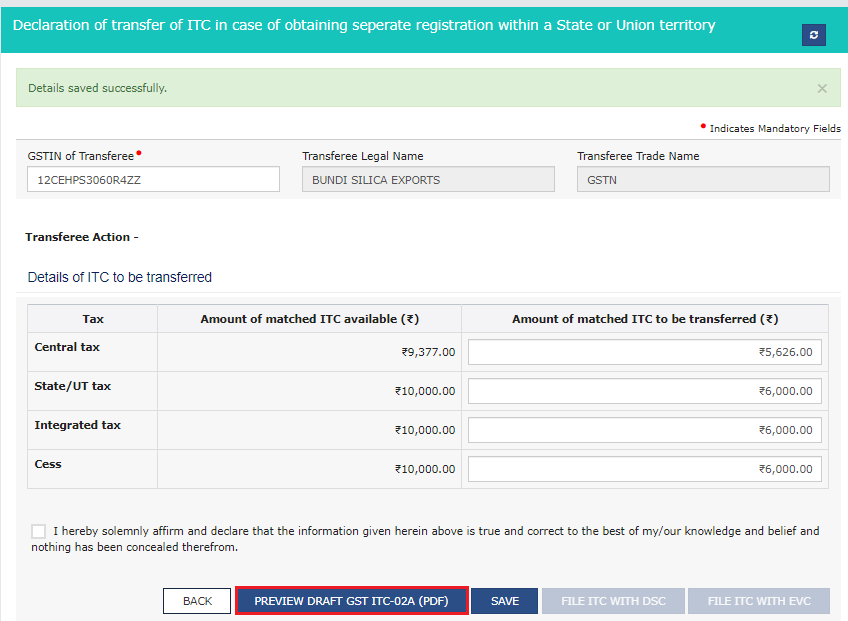Edit the Cess transfer amount field
This screenshot has height=621, width=848.
[x=644, y=469]
